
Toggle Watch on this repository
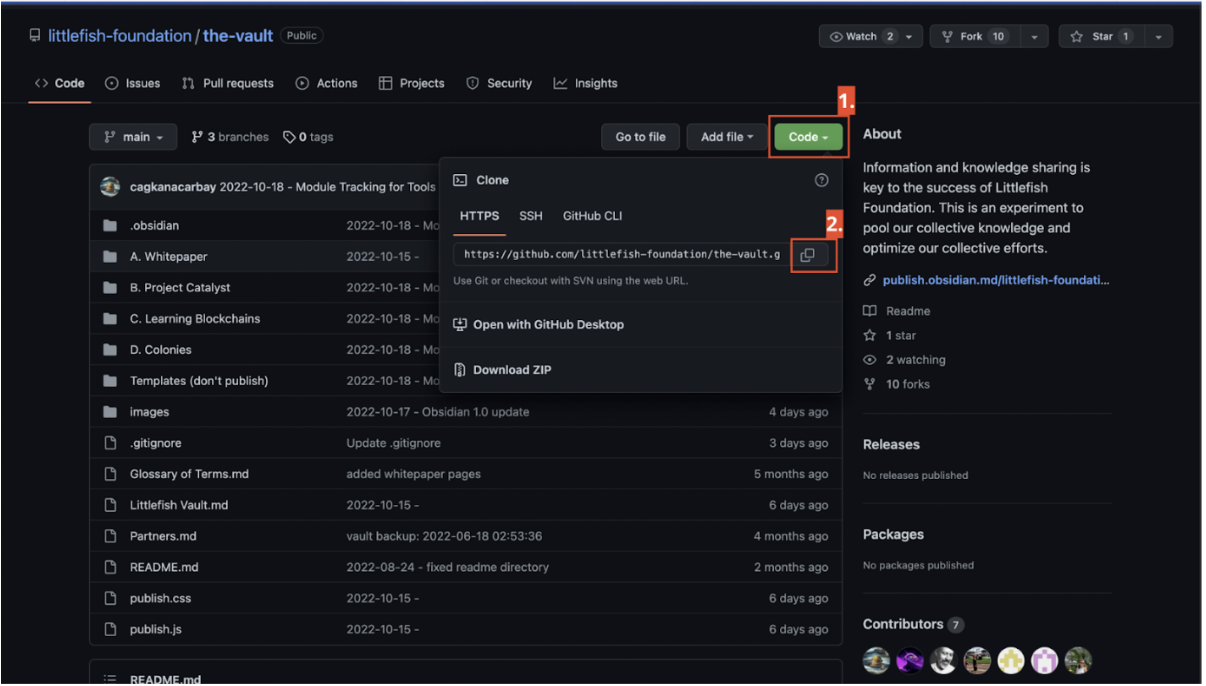(860, 37)
